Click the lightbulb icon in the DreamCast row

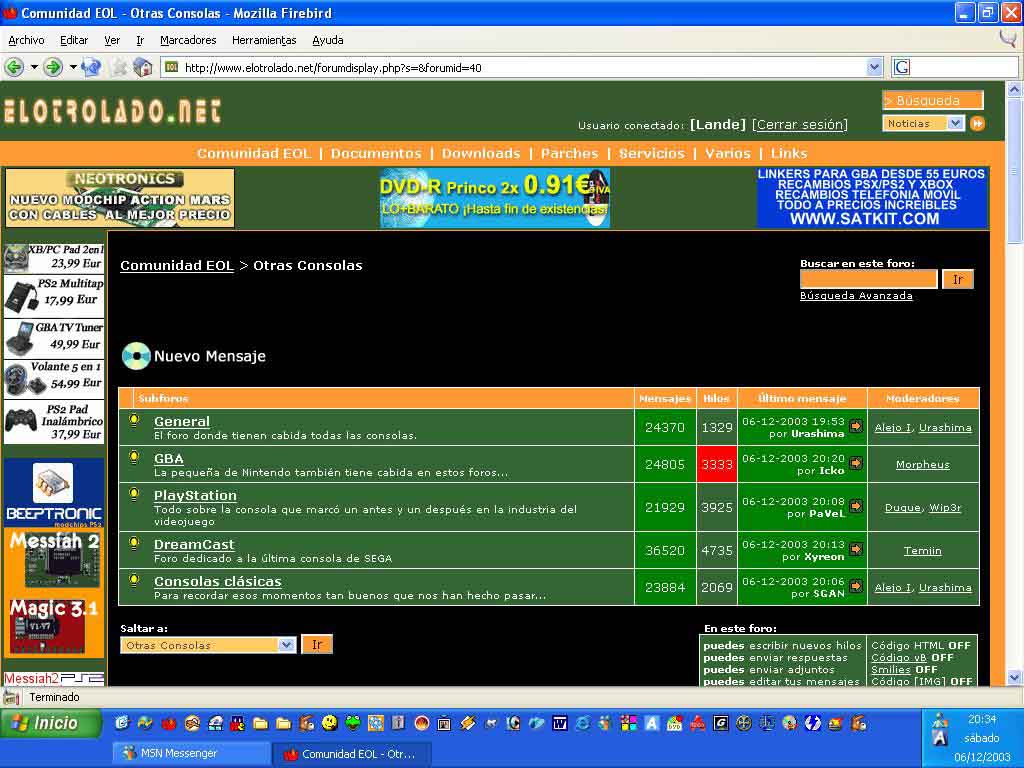[134, 543]
